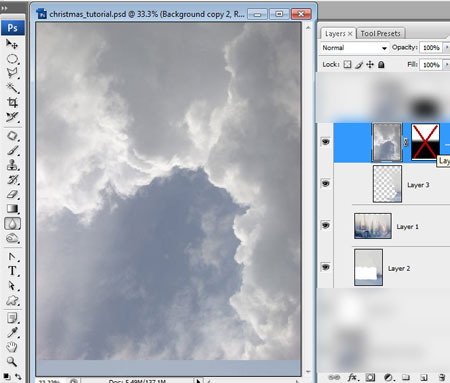The height and width of the screenshot is (383, 450).
Task: Switch to the Layers tab
Action: pos(335,34)
